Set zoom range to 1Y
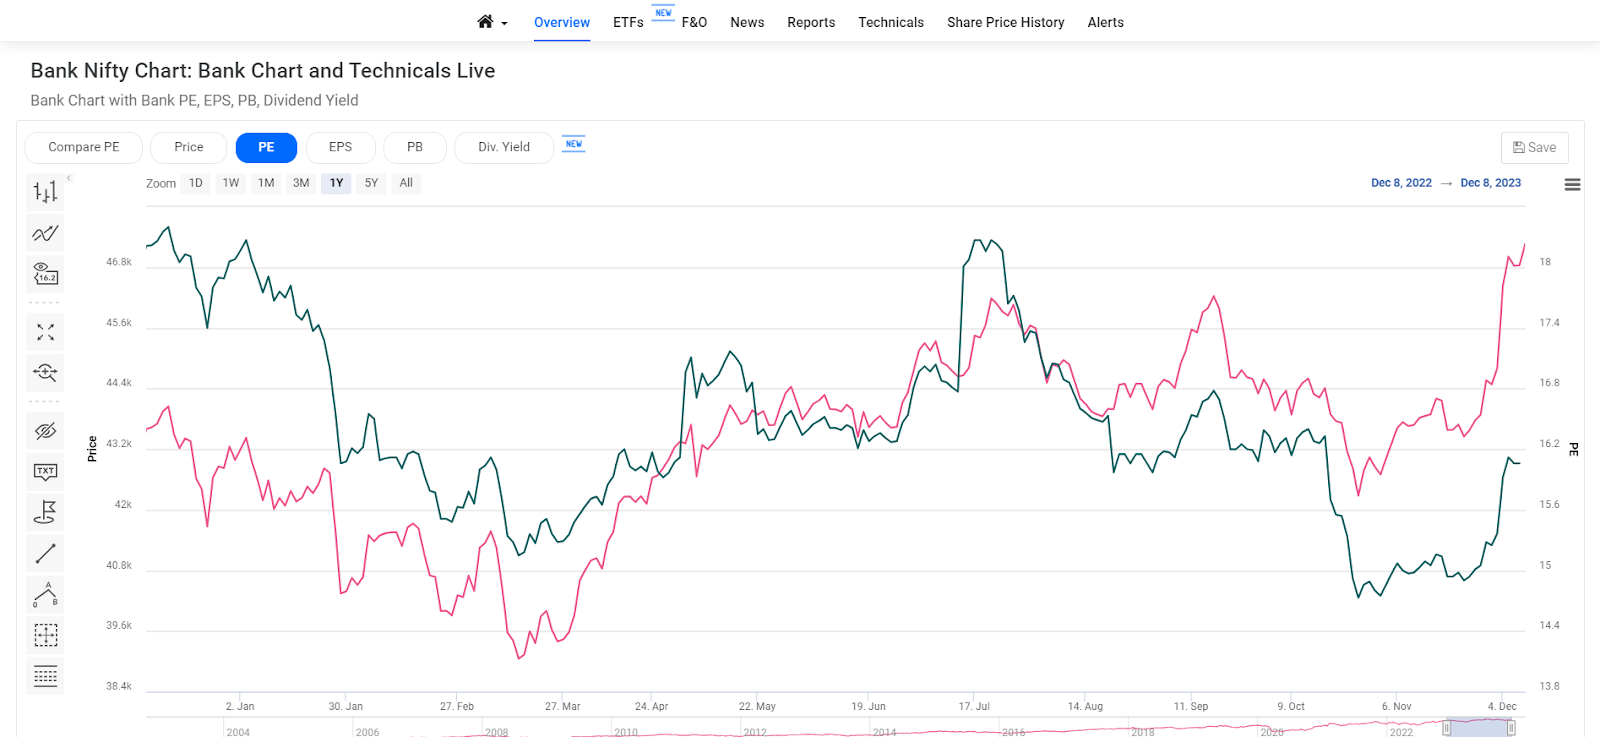This screenshot has width=1600, height=737. click(x=337, y=183)
